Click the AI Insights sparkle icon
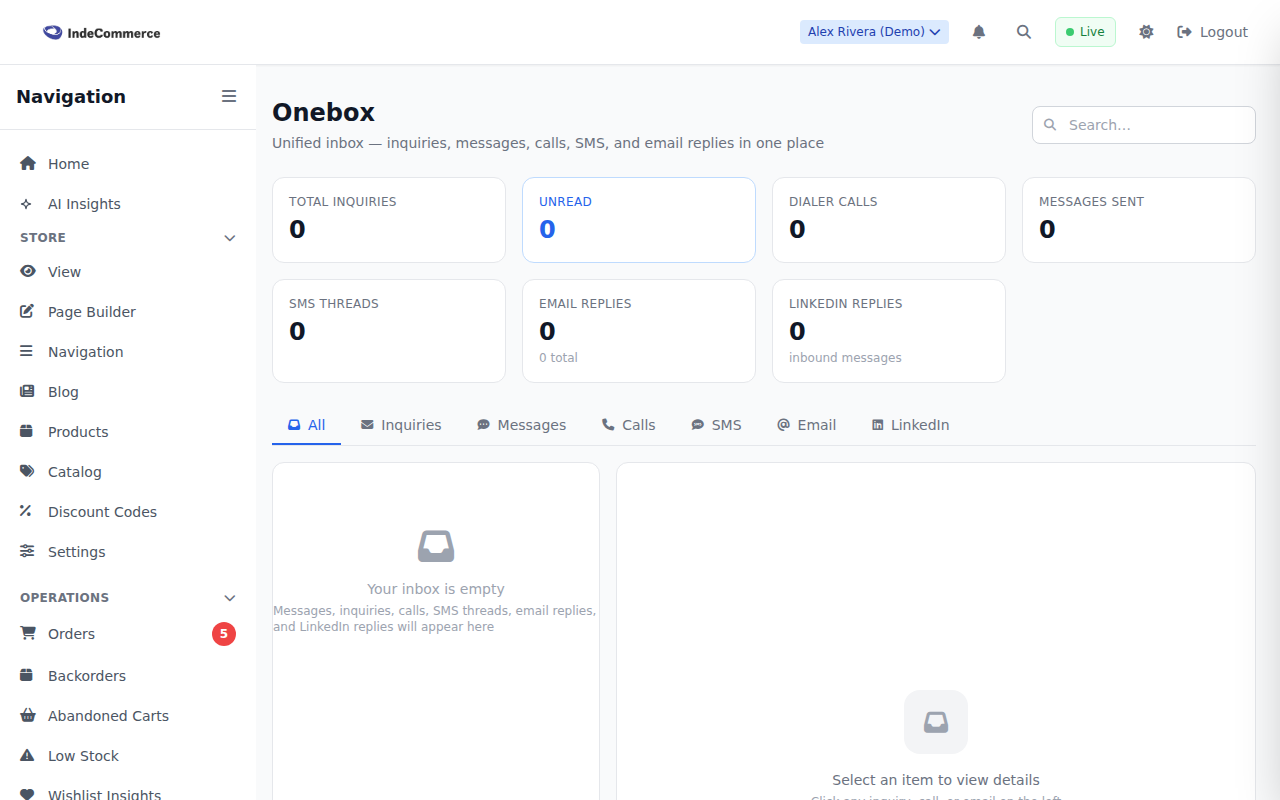 27,204
